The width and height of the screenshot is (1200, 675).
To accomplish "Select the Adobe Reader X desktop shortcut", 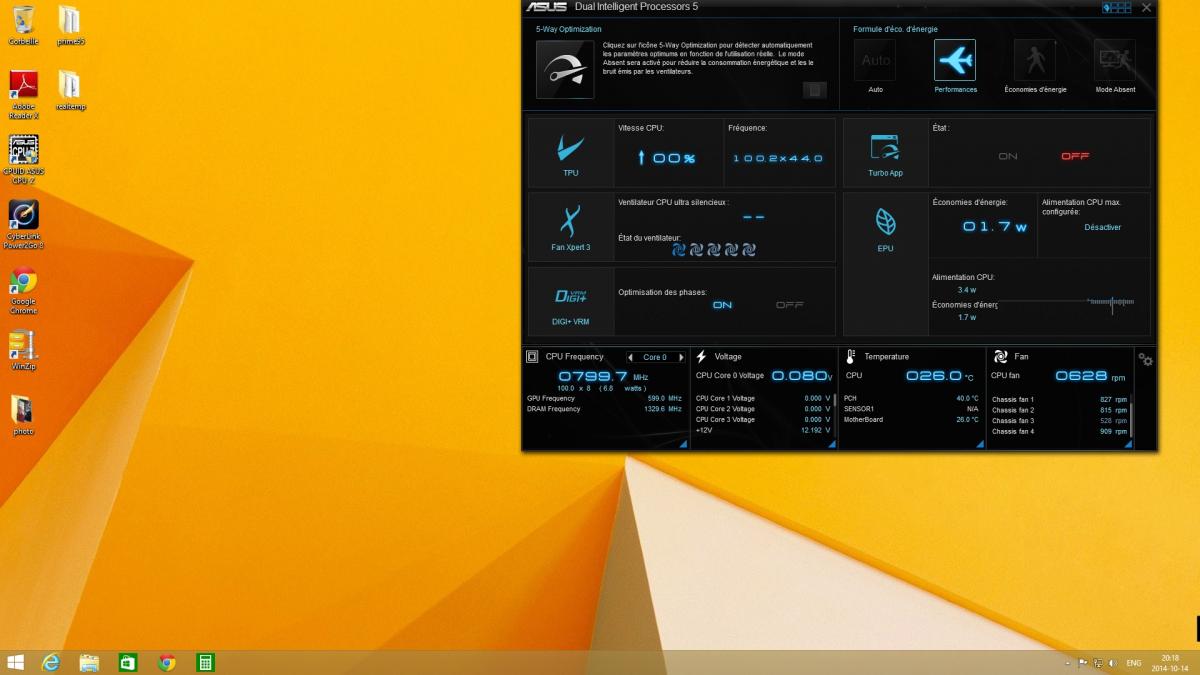I will 23,94.
